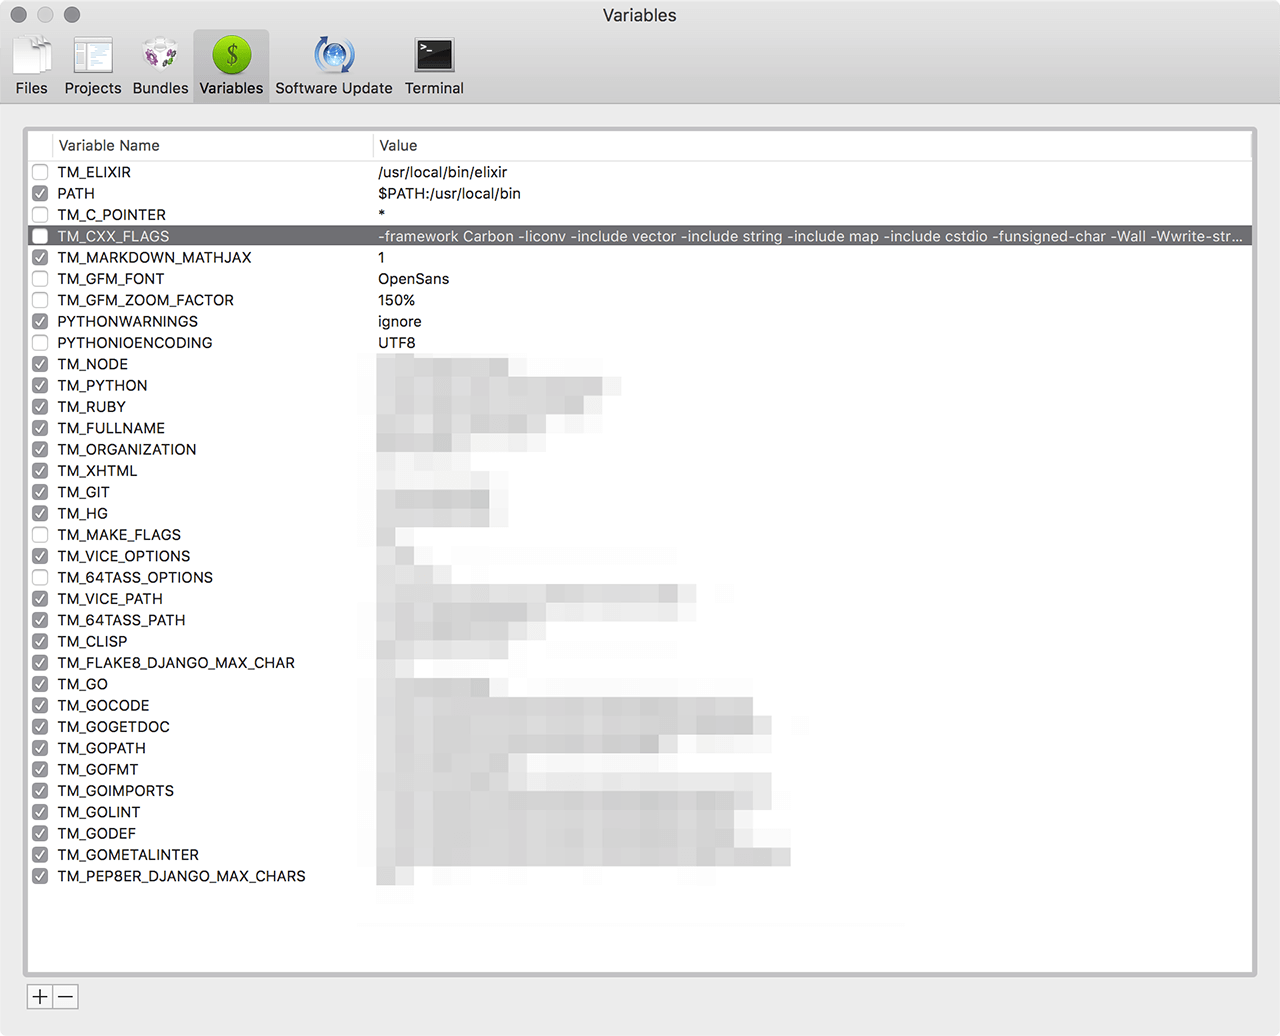
Task: Select the TM_VICE_OPTIONS variable name
Action: [x=123, y=556]
